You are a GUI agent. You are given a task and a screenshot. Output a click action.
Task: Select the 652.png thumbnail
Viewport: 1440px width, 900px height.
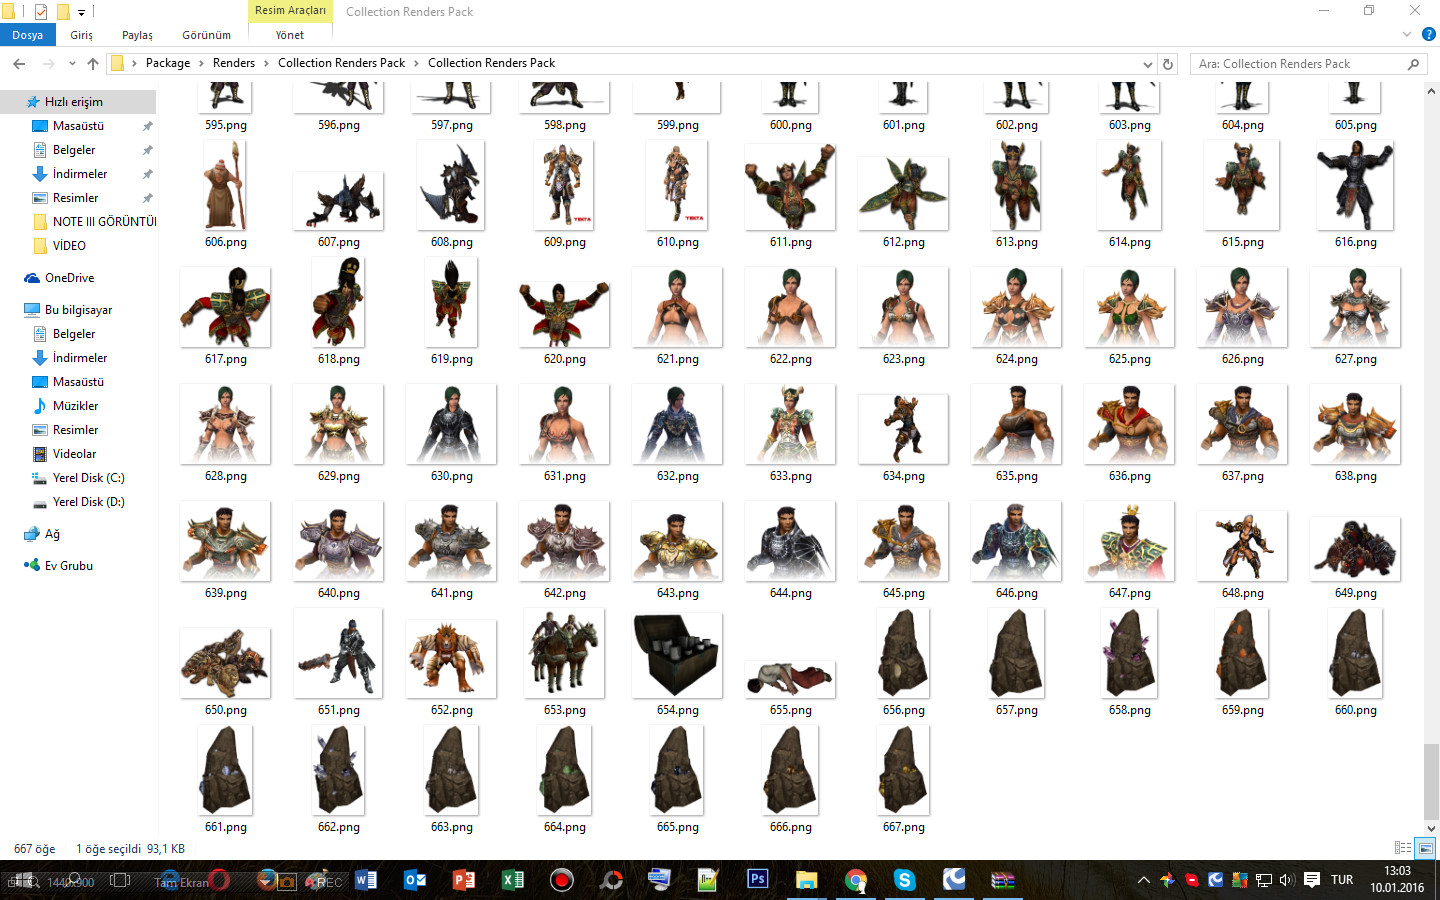click(x=451, y=658)
